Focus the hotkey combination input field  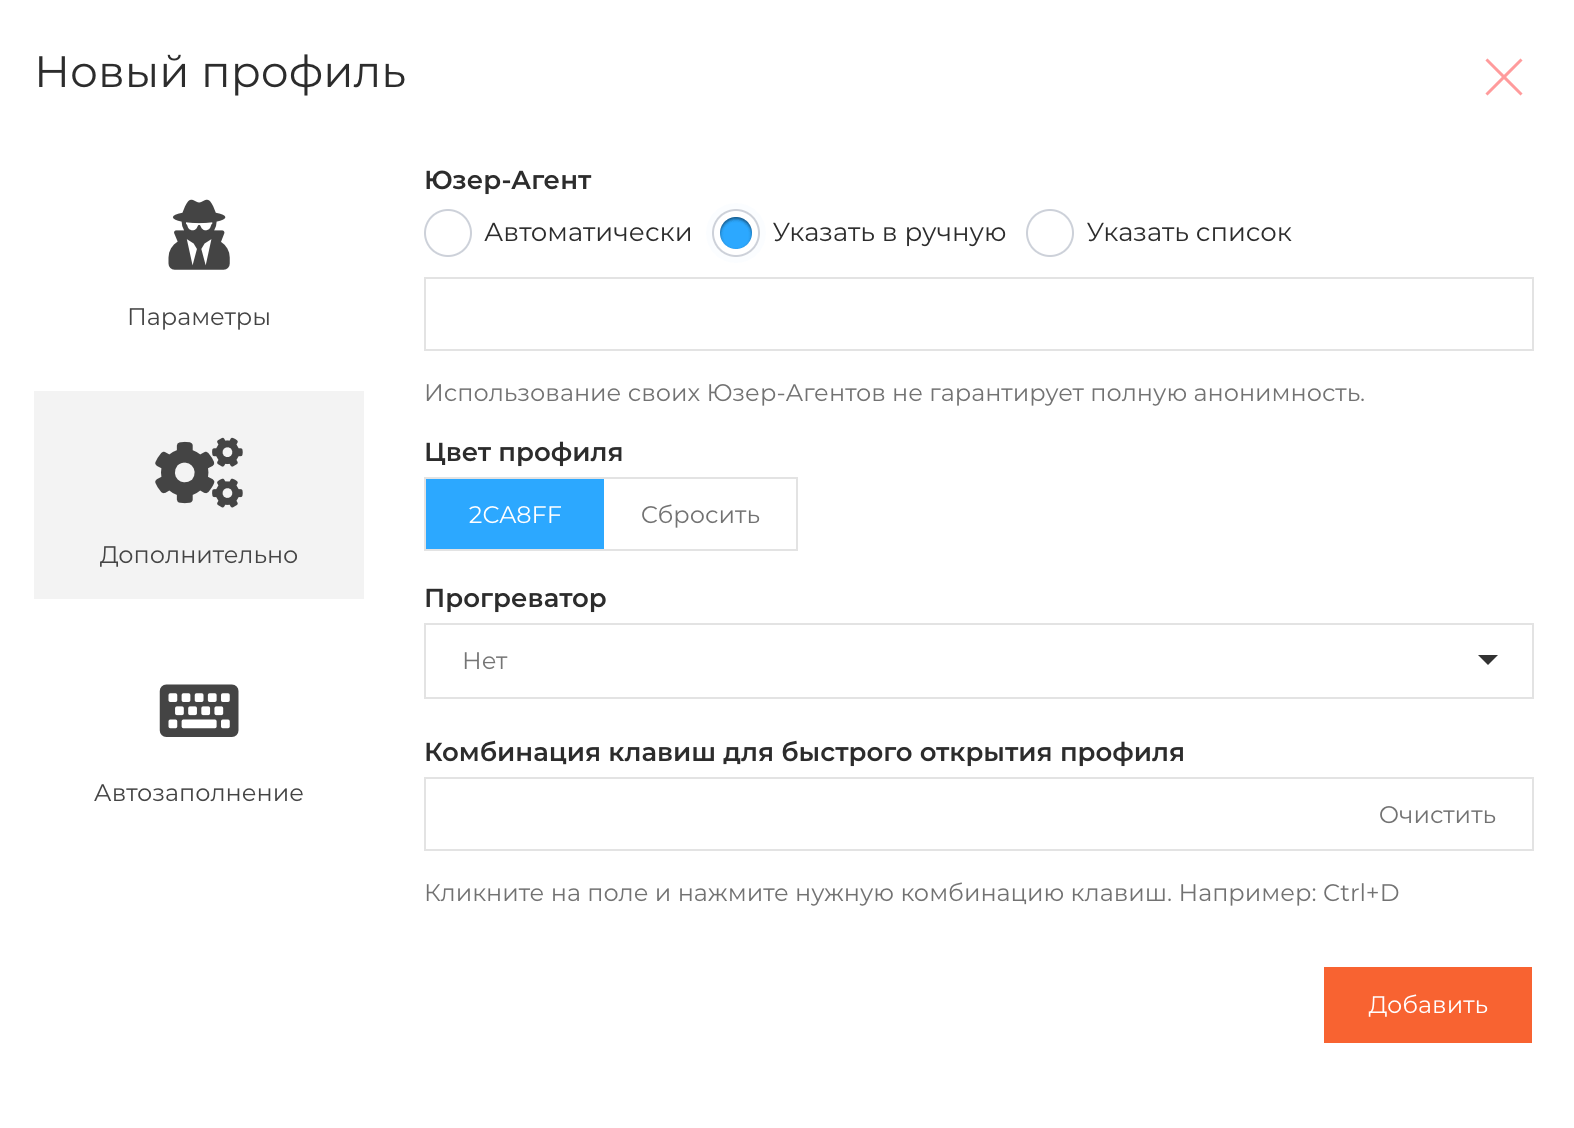(890, 814)
